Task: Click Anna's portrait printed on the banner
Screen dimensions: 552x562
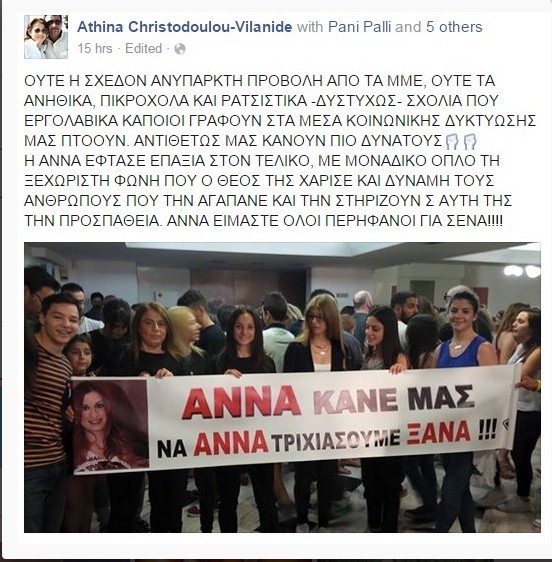Action: tap(109, 425)
